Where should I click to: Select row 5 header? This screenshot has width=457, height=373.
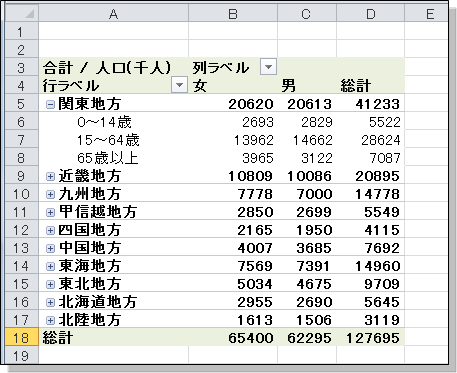point(22,104)
